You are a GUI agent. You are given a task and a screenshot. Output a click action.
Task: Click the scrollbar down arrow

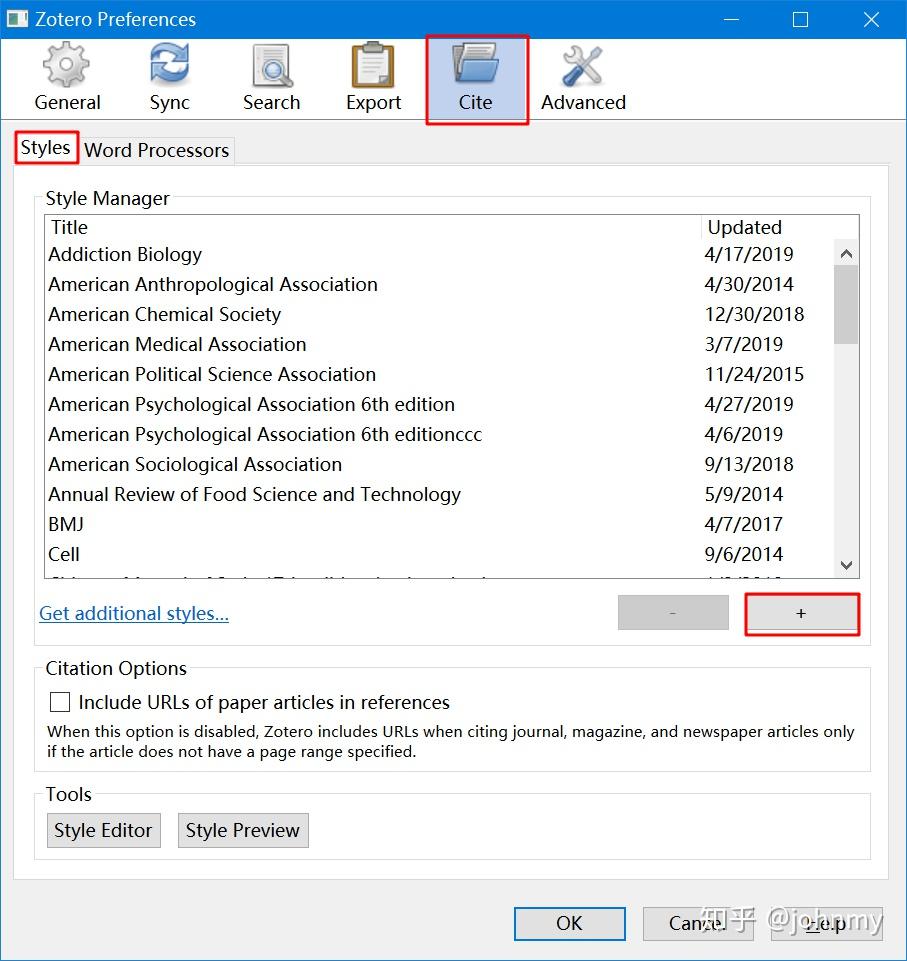[845, 564]
